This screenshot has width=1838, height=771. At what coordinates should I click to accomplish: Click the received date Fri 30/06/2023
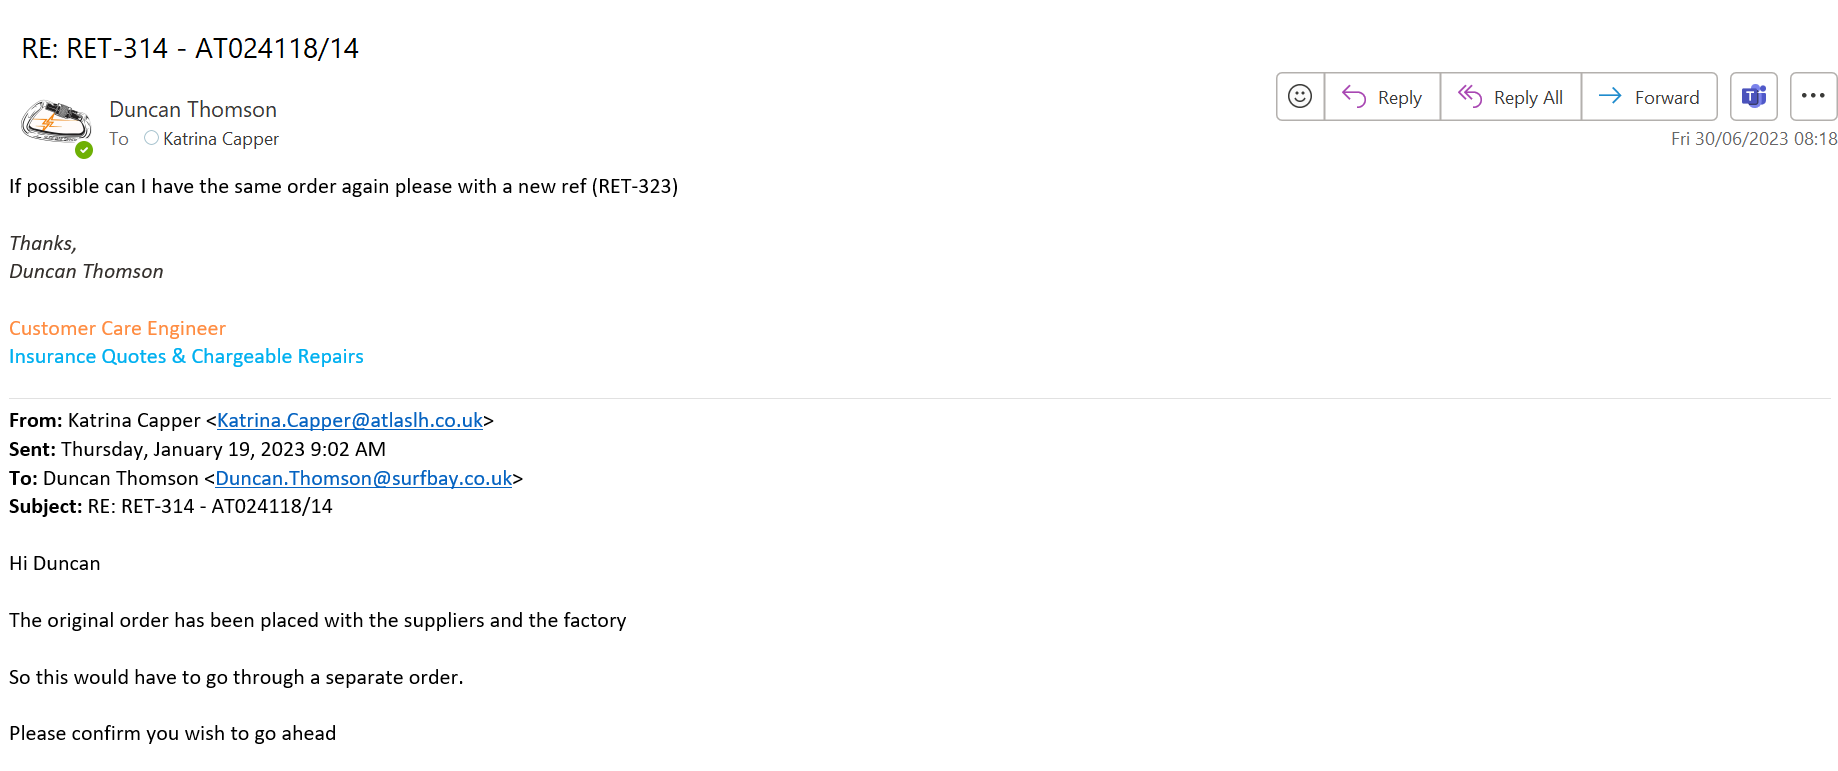point(1753,139)
